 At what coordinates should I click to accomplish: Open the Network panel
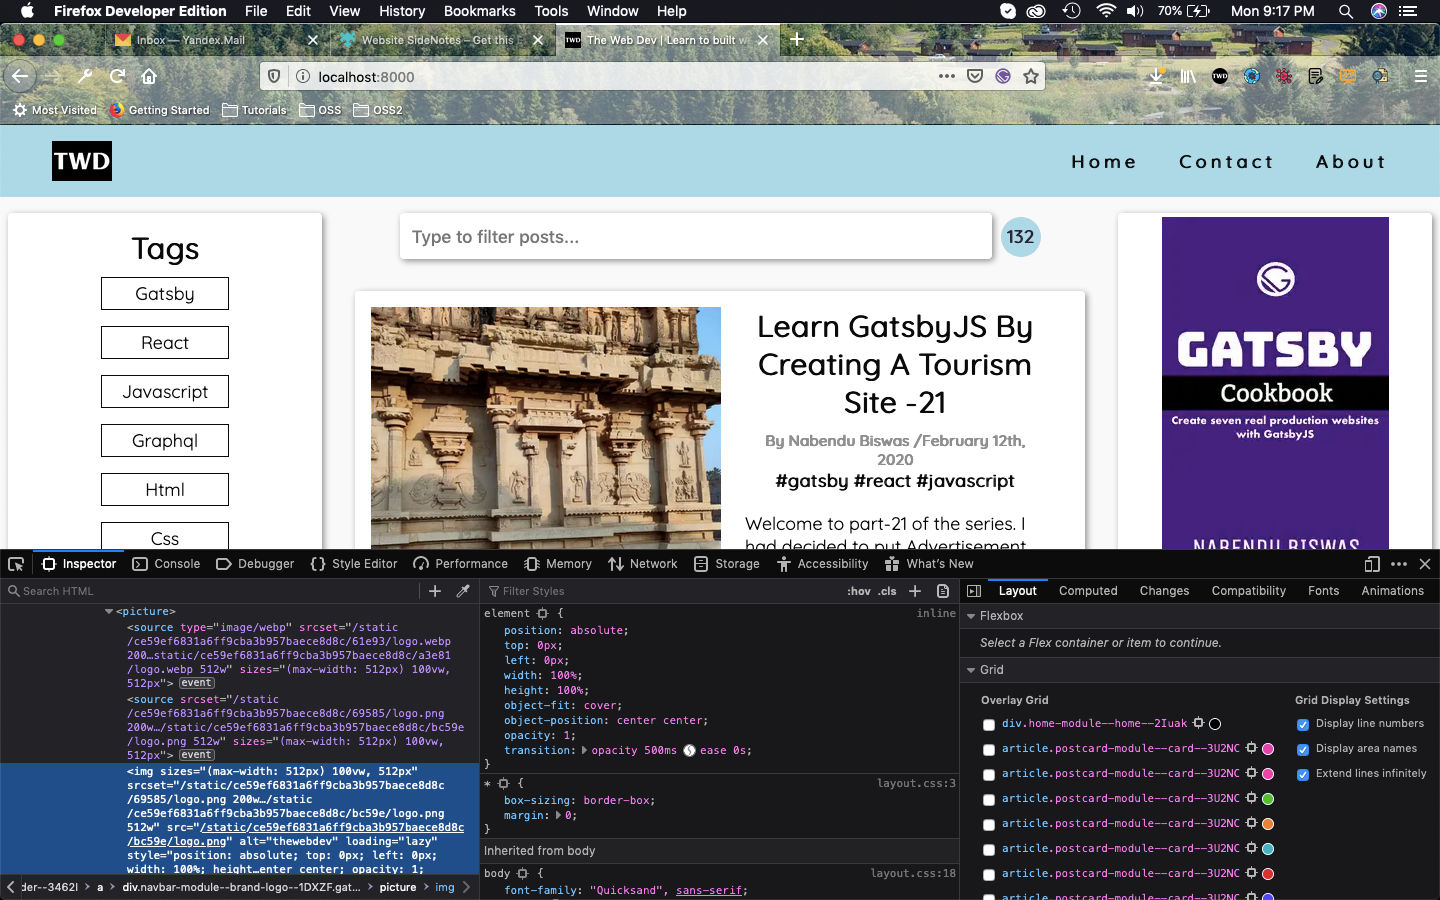(x=643, y=564)
